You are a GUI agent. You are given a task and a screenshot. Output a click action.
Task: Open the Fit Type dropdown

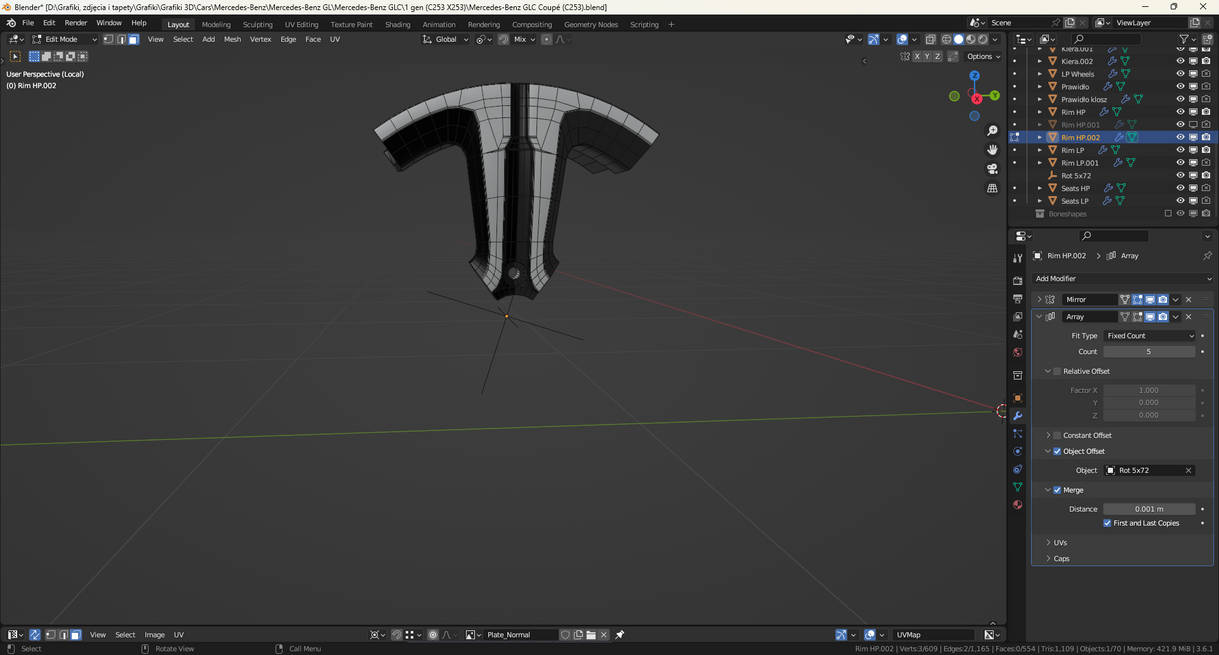[x=1149, y=336]
